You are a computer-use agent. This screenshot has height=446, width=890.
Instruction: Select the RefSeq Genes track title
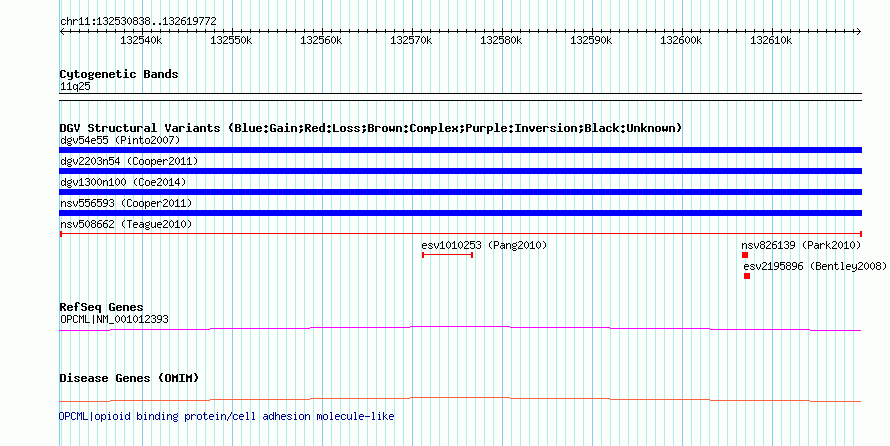pyautogui.click(x=101, y=308)
